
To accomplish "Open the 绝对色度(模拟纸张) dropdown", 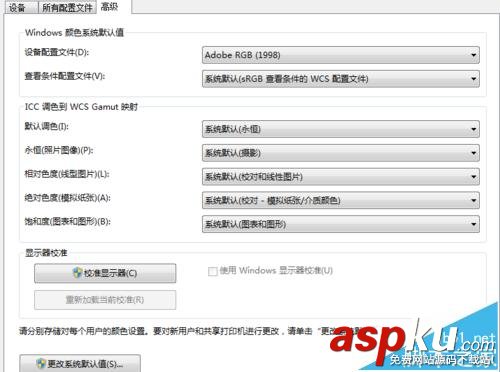I will pos(341,200).
